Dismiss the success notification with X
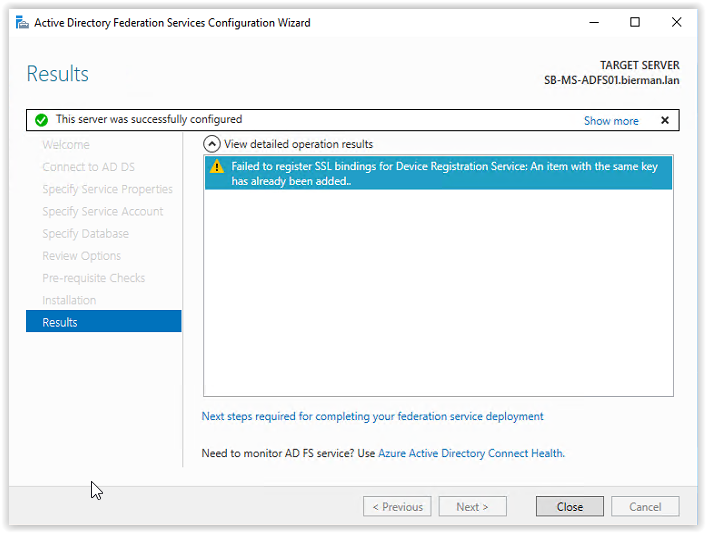This screenshot has height=533, width=706. [665, 120]
